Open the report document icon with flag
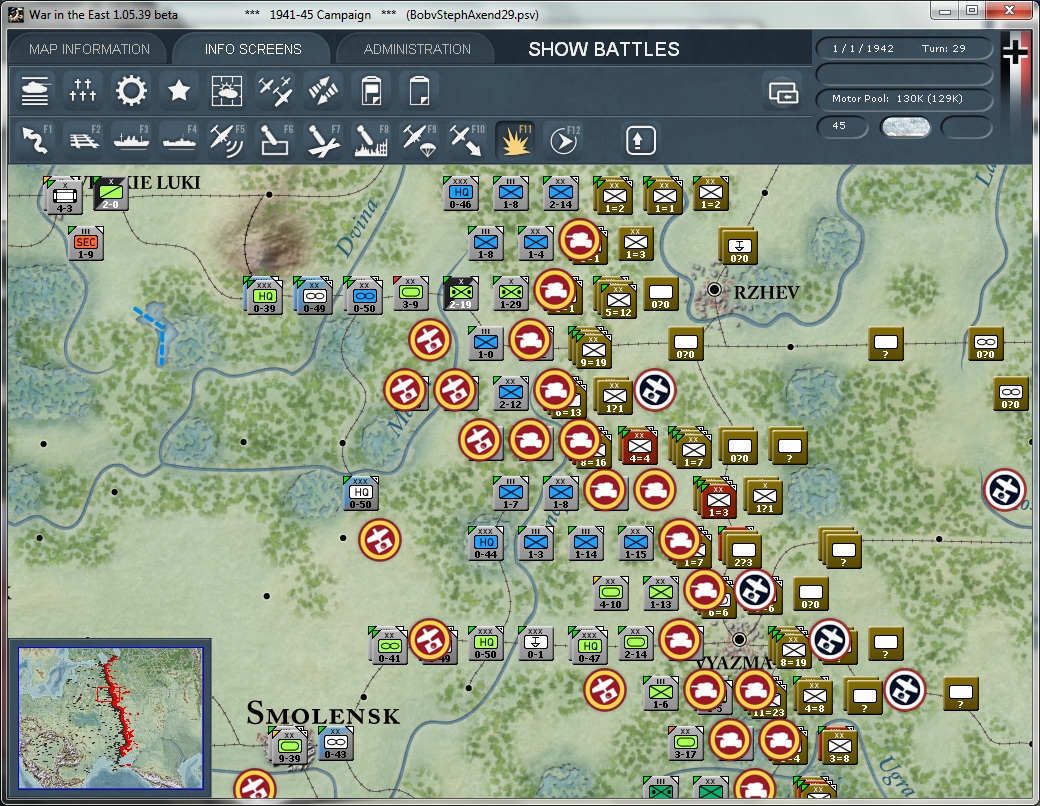 coord(371,91)
